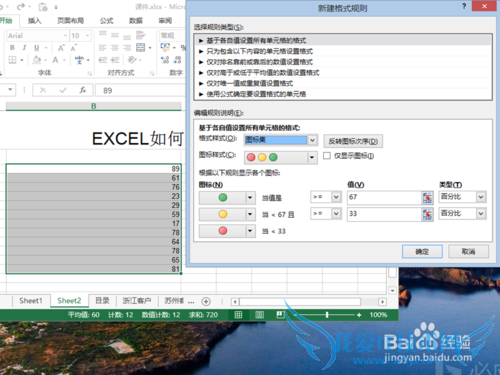
Task: Open the 页面布局 ribbon tab
Action: pos(70,21)
